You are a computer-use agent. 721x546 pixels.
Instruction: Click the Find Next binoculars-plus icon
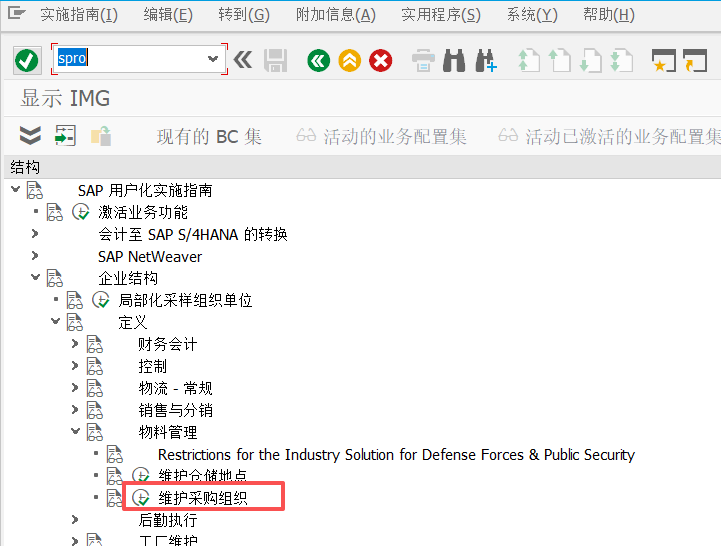click(486, 60)
